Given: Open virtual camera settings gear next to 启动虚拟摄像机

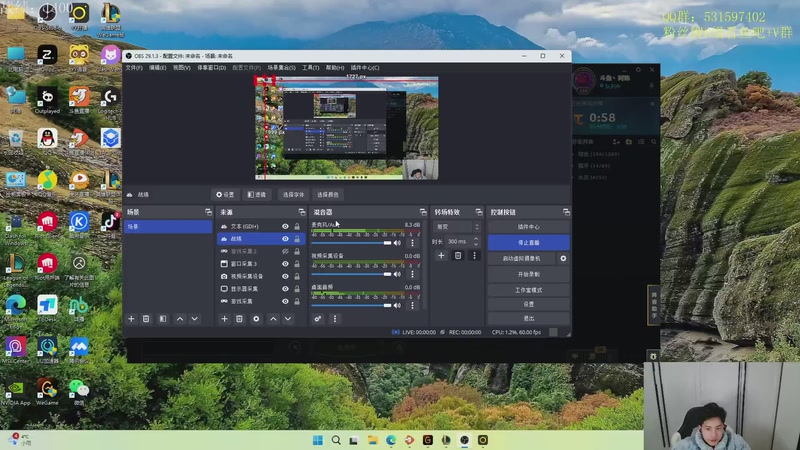Looking at the screenshot, I should pos(563,258).
